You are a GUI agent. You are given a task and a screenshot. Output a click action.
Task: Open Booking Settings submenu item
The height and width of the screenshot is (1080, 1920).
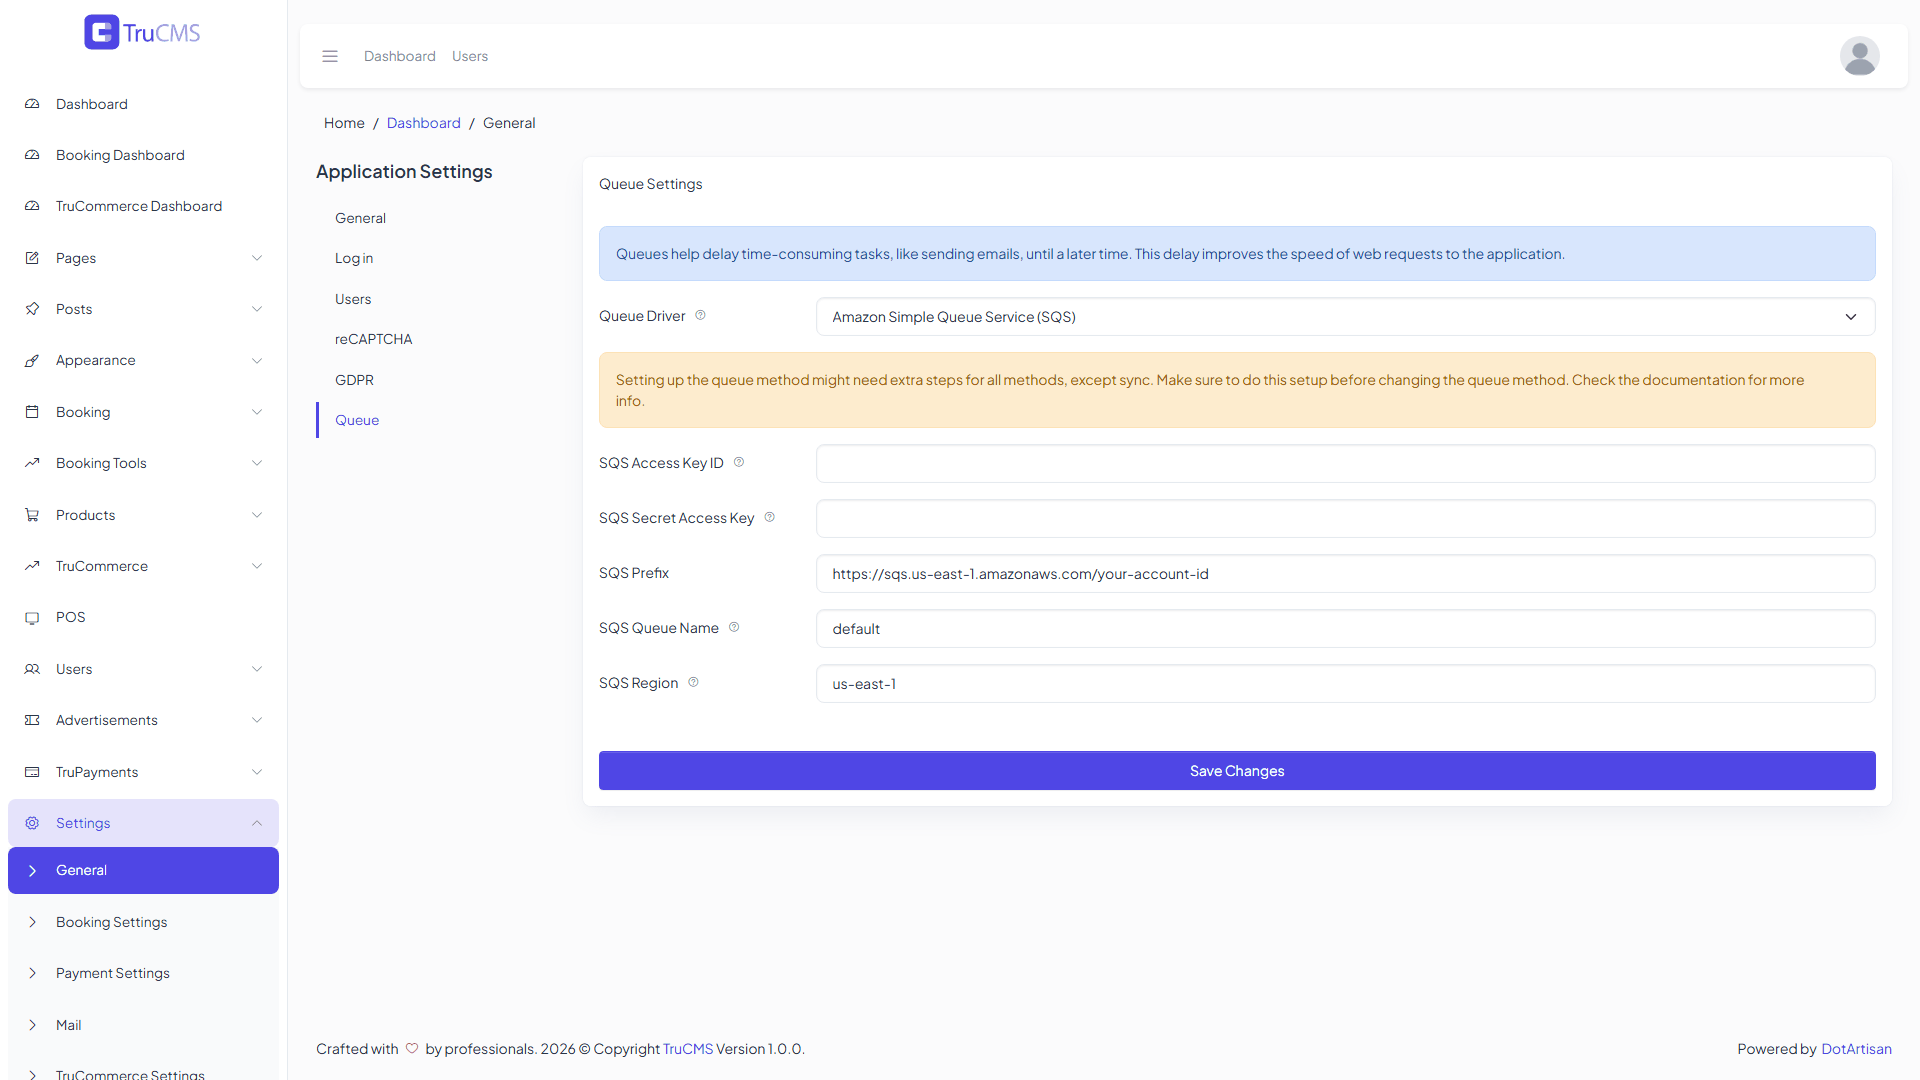[x=143, y=922]
